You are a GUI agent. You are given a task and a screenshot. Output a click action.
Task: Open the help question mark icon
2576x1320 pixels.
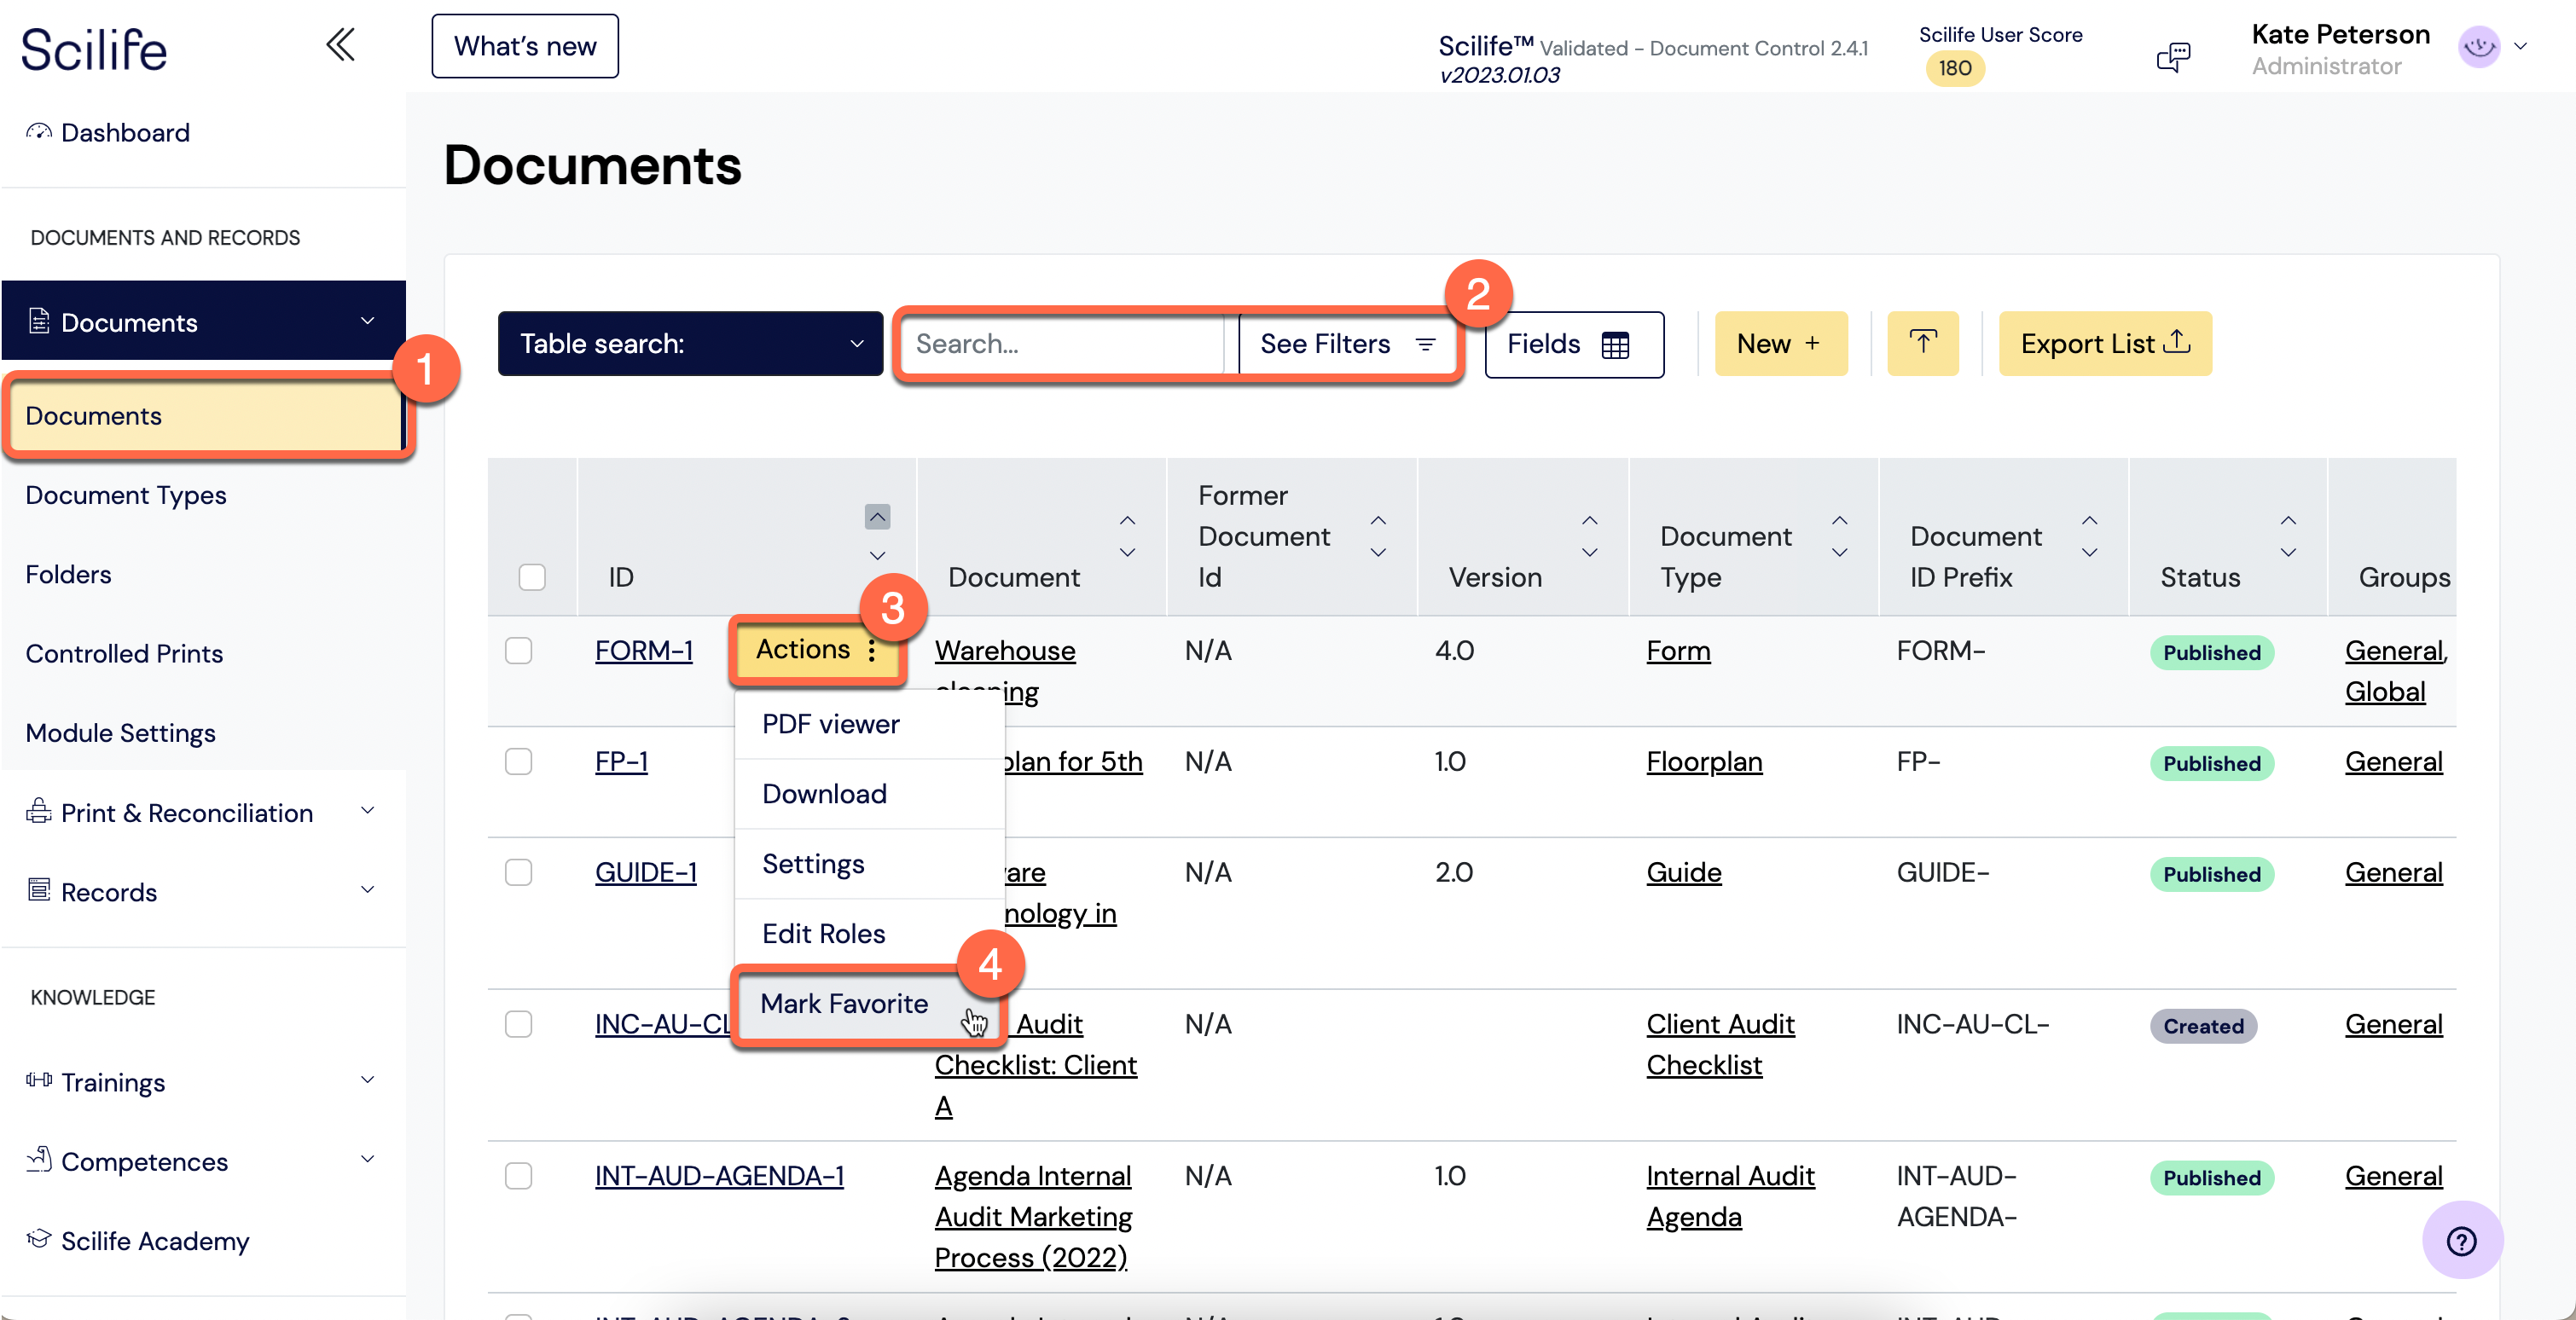tap(2462, 1241)
